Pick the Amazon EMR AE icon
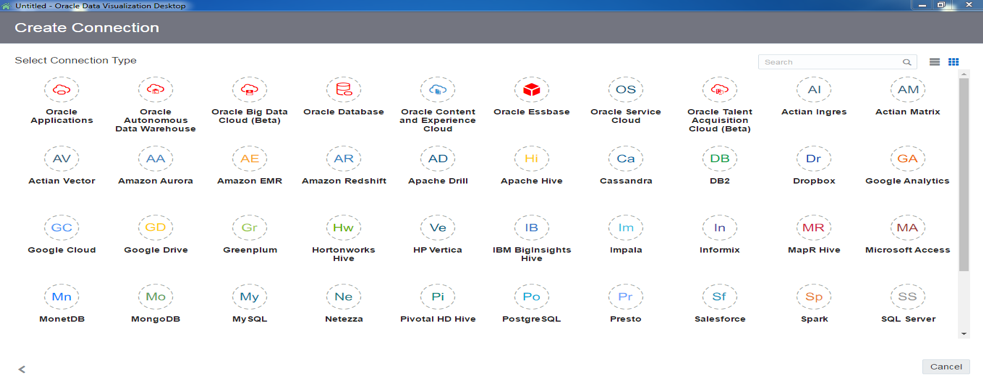Image resolution: width=983 pixels, height=383 pixels. click(250, 159)
